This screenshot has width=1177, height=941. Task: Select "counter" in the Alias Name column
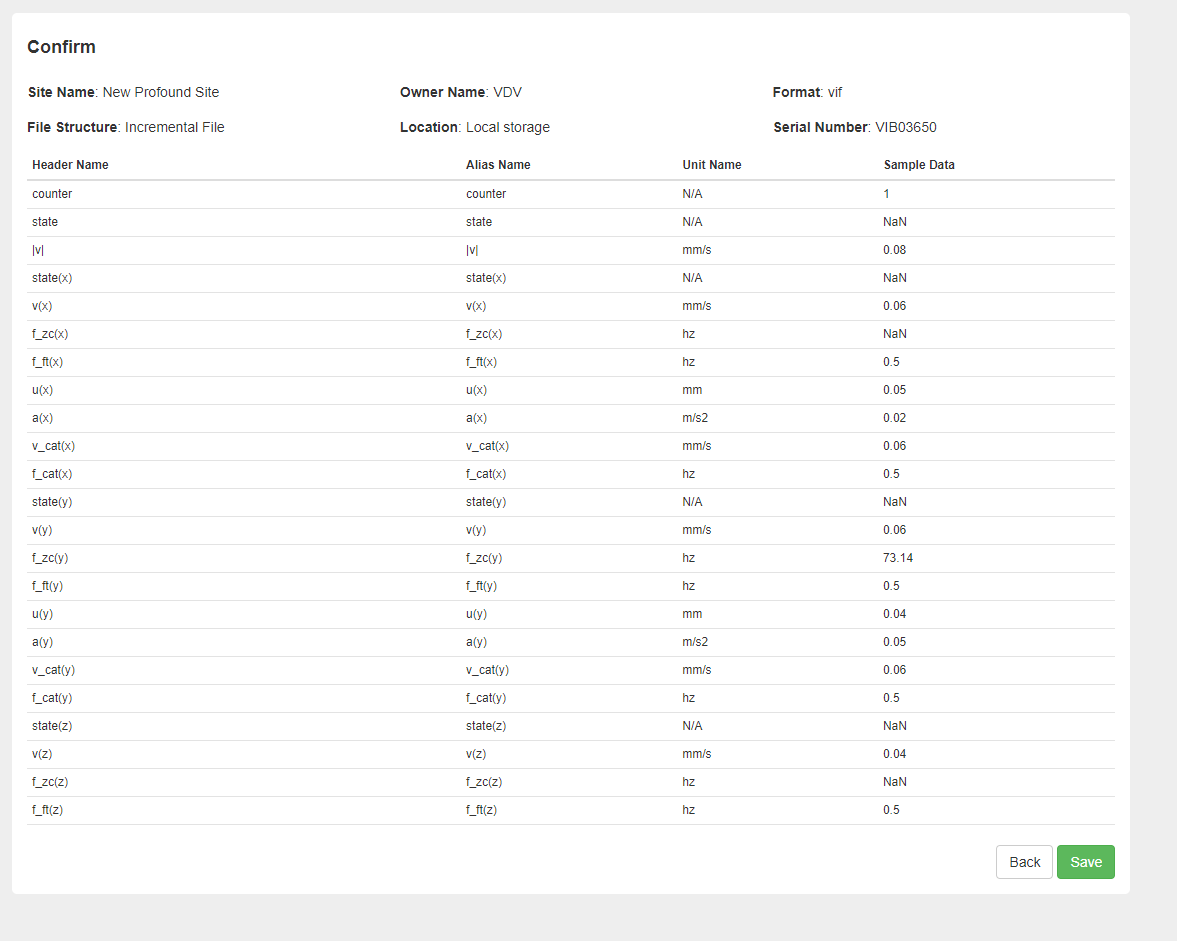point(486,194)
